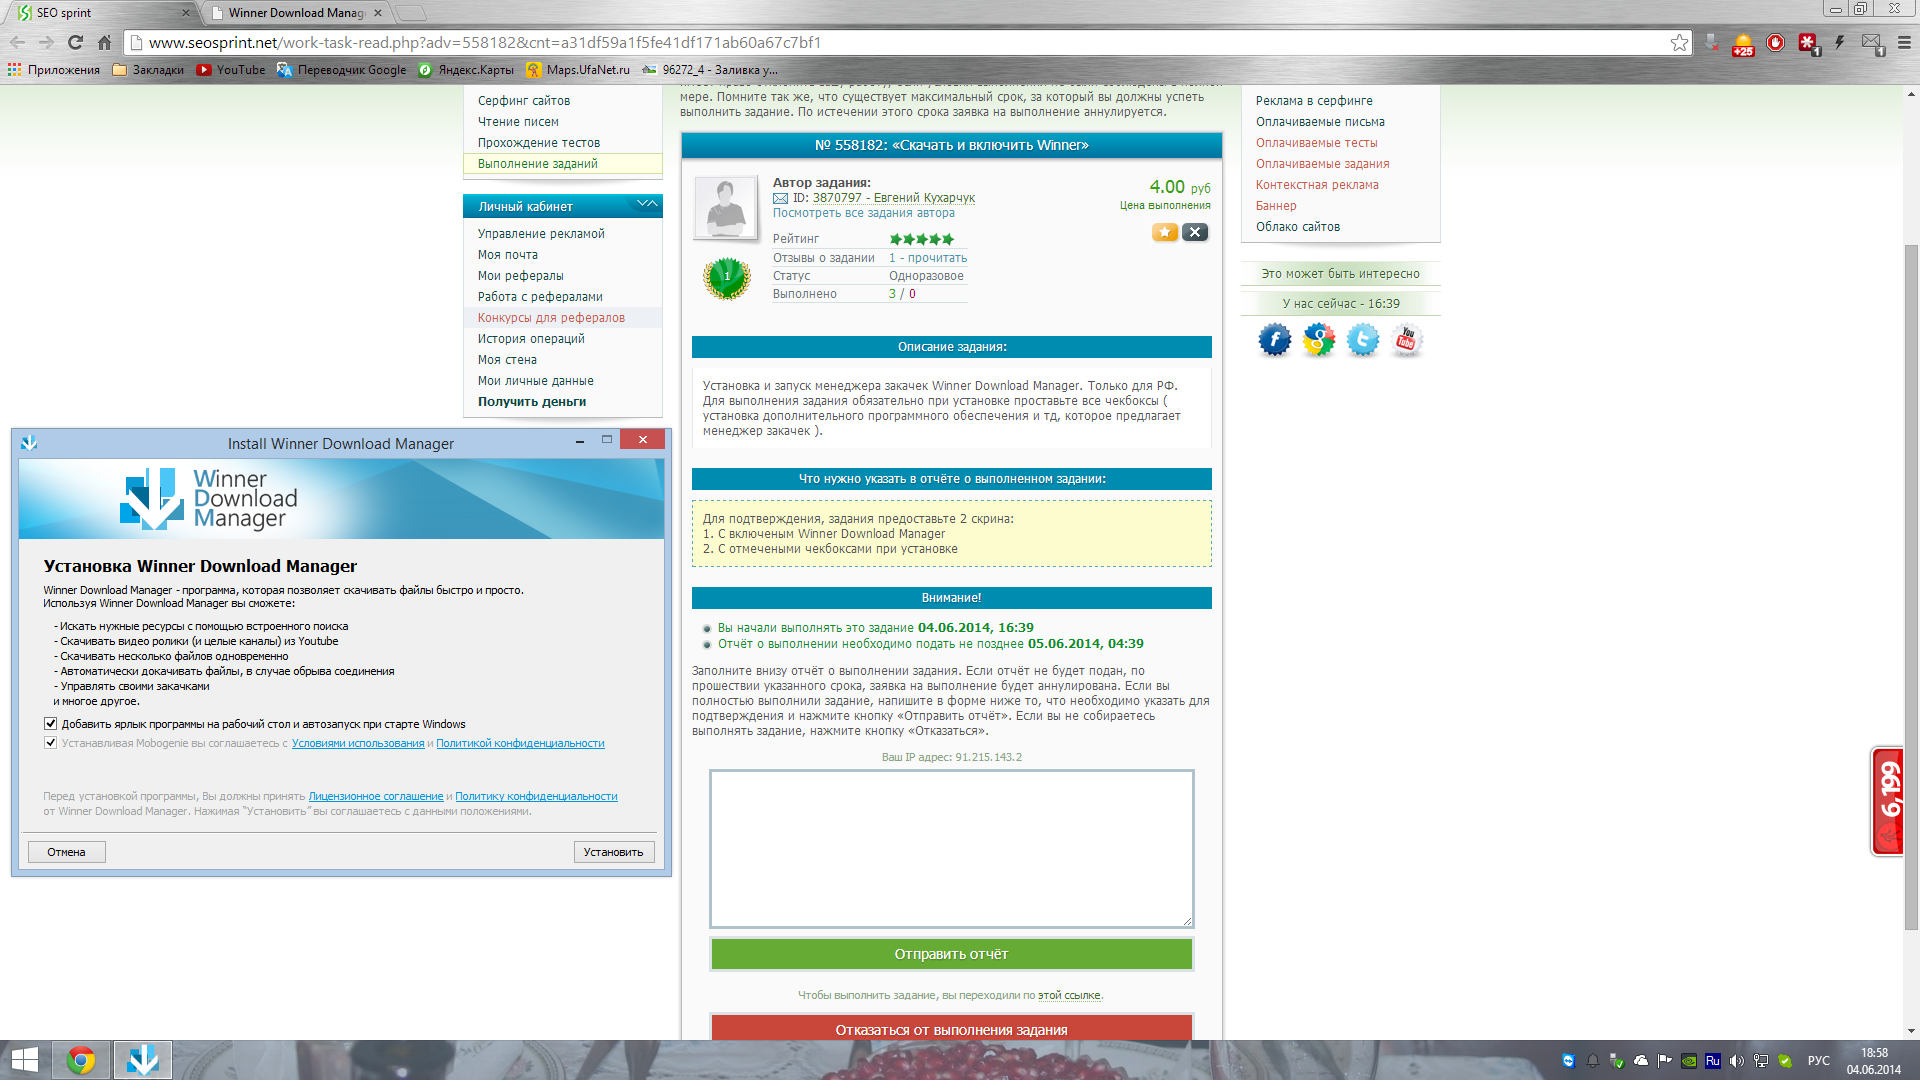Viewport: 1920px width, 1080px height.
Task: Open Контекстная реклама link on right
Action: pyautogui.click(x=1317, y=185)
